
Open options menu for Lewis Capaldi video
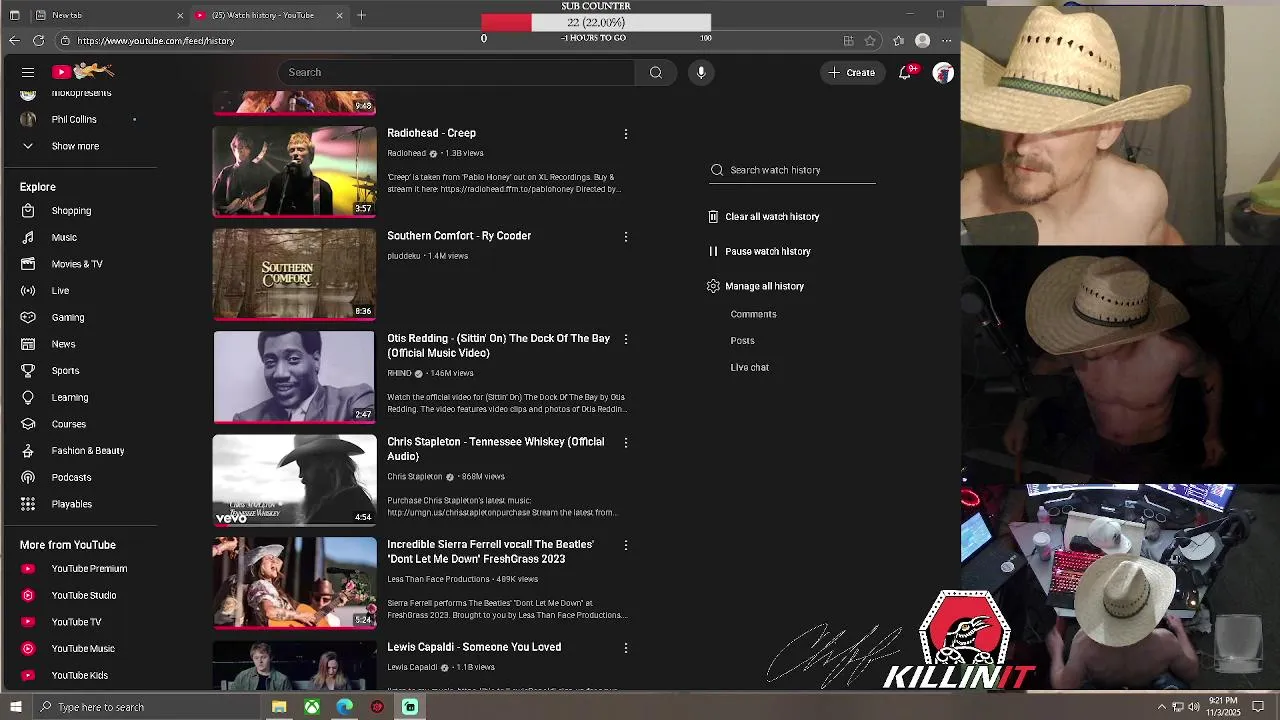tap(626, 648)
